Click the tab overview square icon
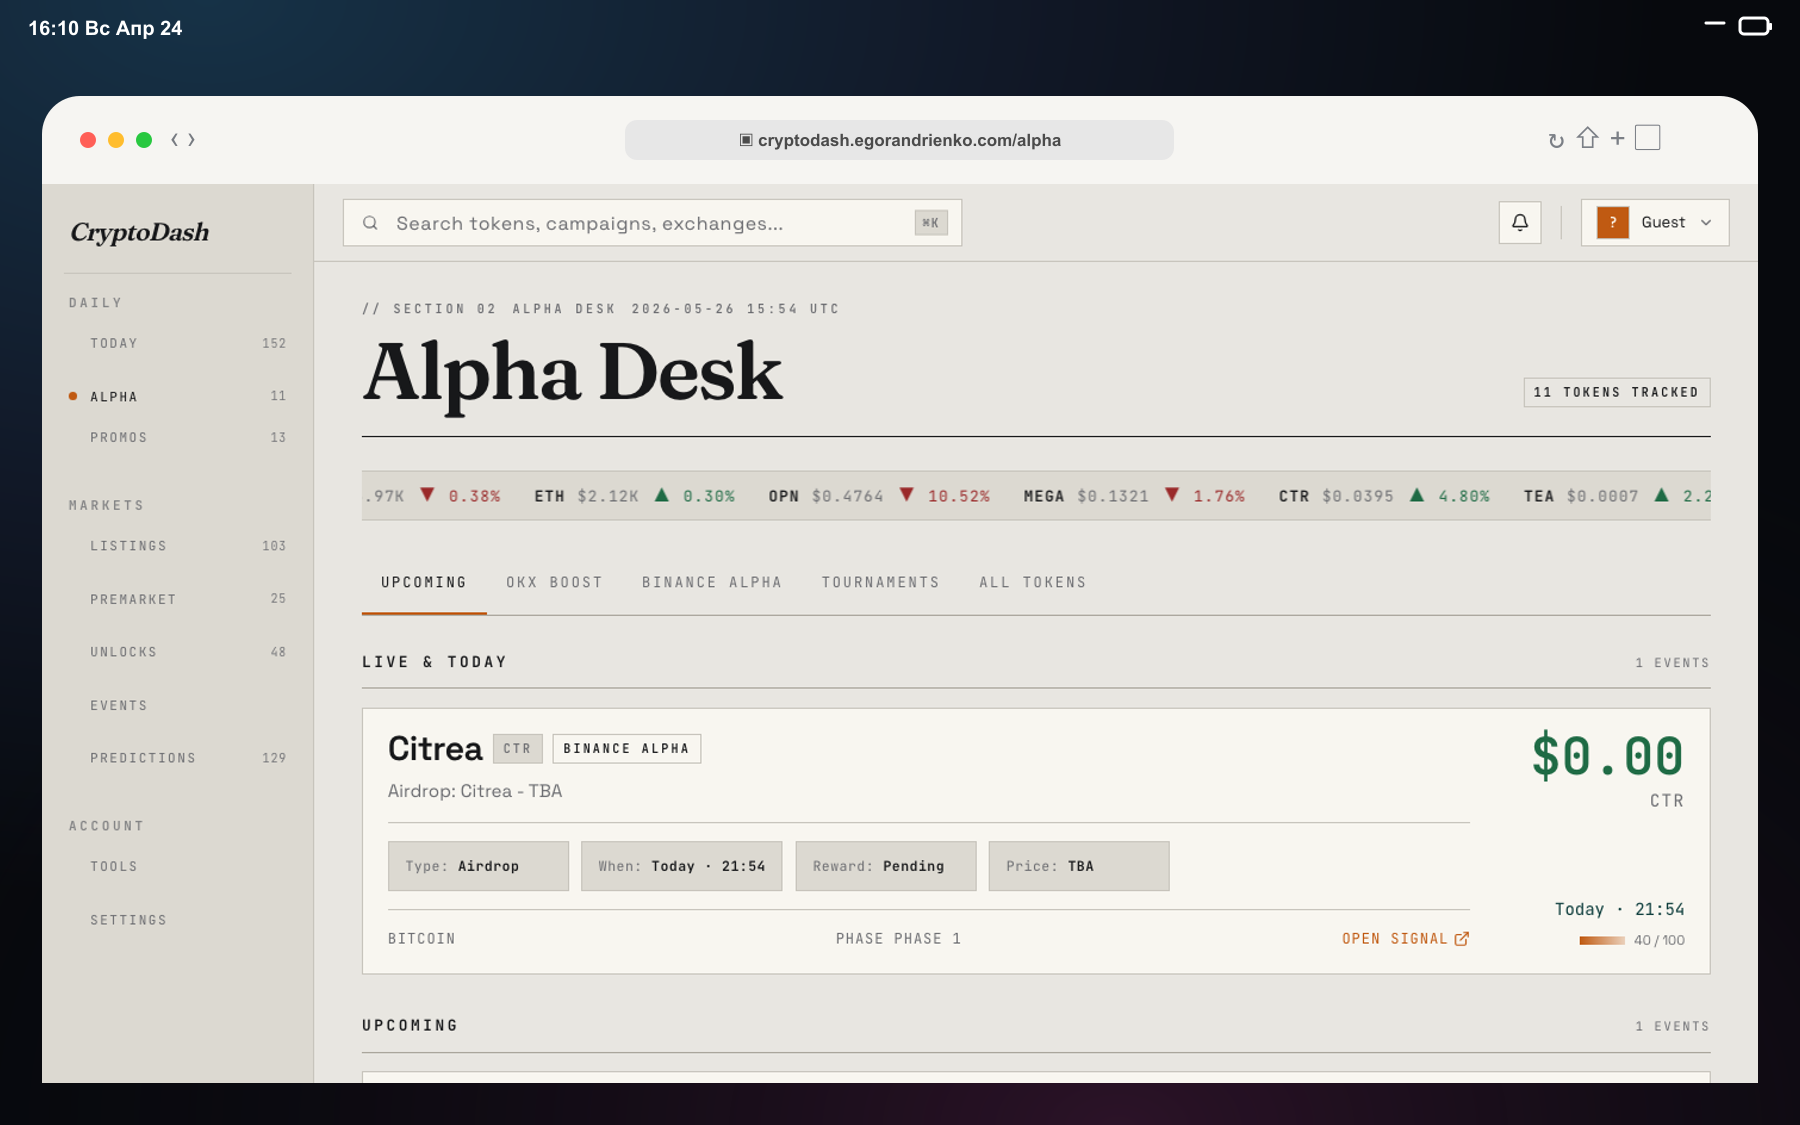Image resolution: width=1800 pixels, height=1125 pixels. click(x=1648, y=138)
